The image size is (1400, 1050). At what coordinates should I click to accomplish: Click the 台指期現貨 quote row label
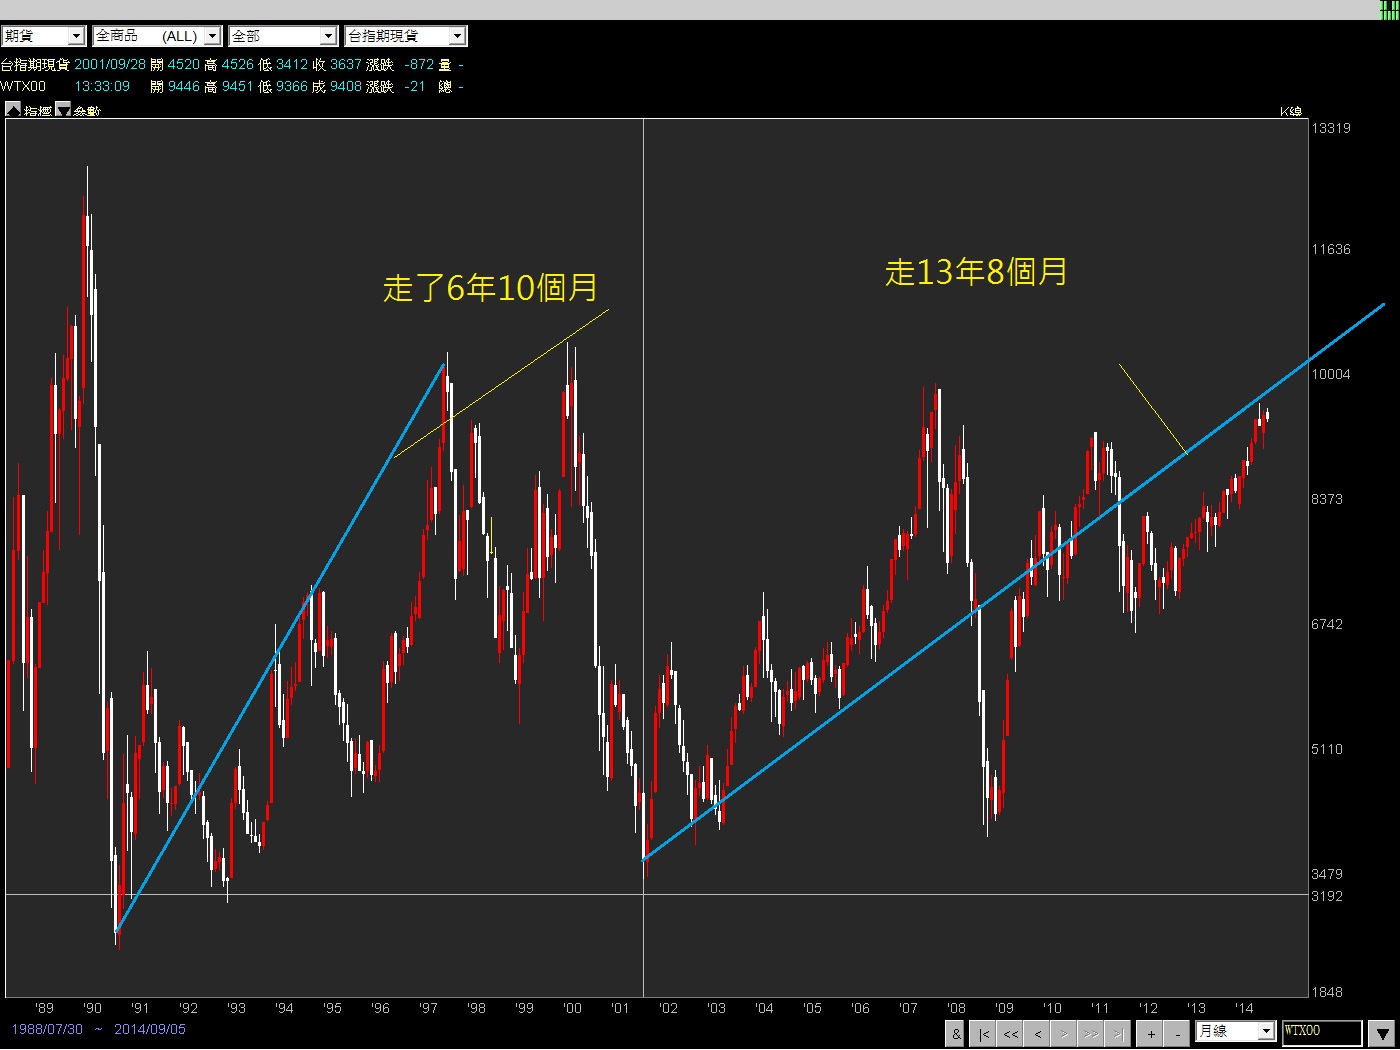pyautogui.click(x=35, y=64)
